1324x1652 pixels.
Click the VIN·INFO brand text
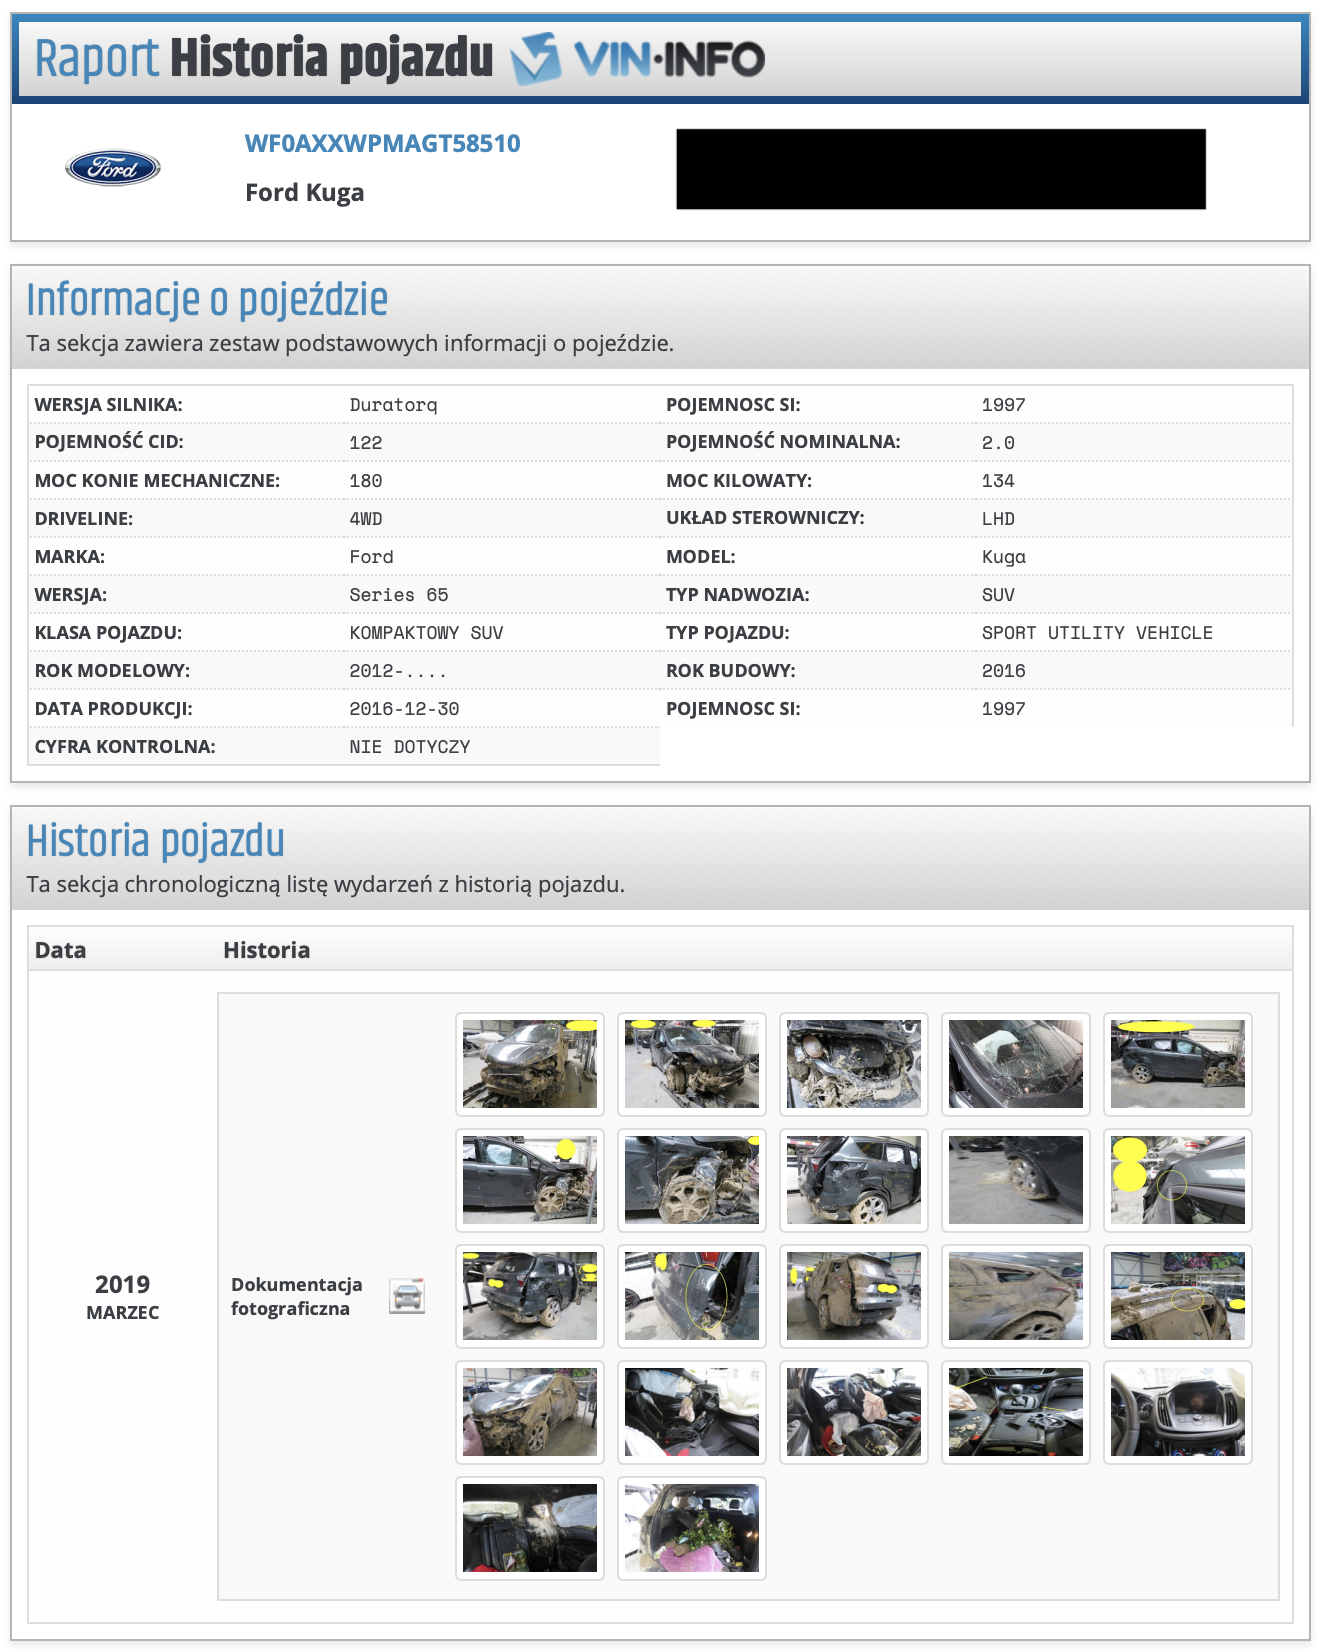(669, 59)
